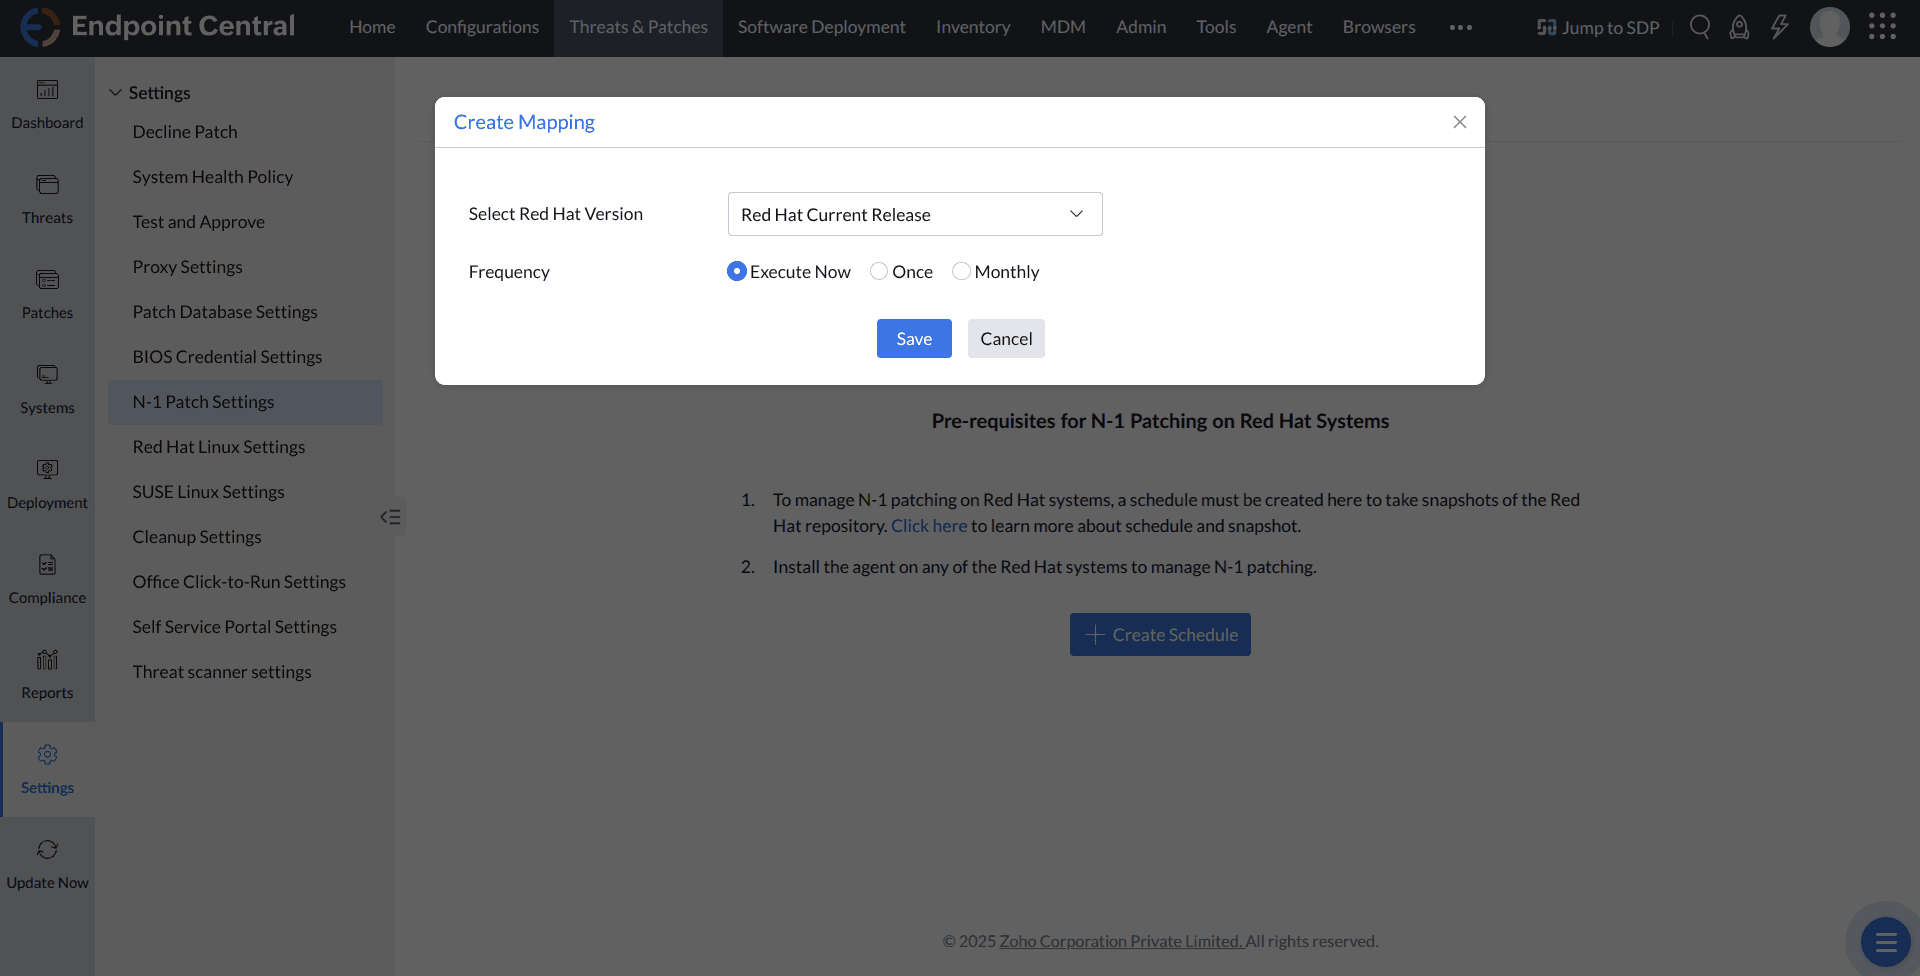The image size is (1920, 976).
Task: Select the Monthly frequency option
Action: (x=961, y=271)
